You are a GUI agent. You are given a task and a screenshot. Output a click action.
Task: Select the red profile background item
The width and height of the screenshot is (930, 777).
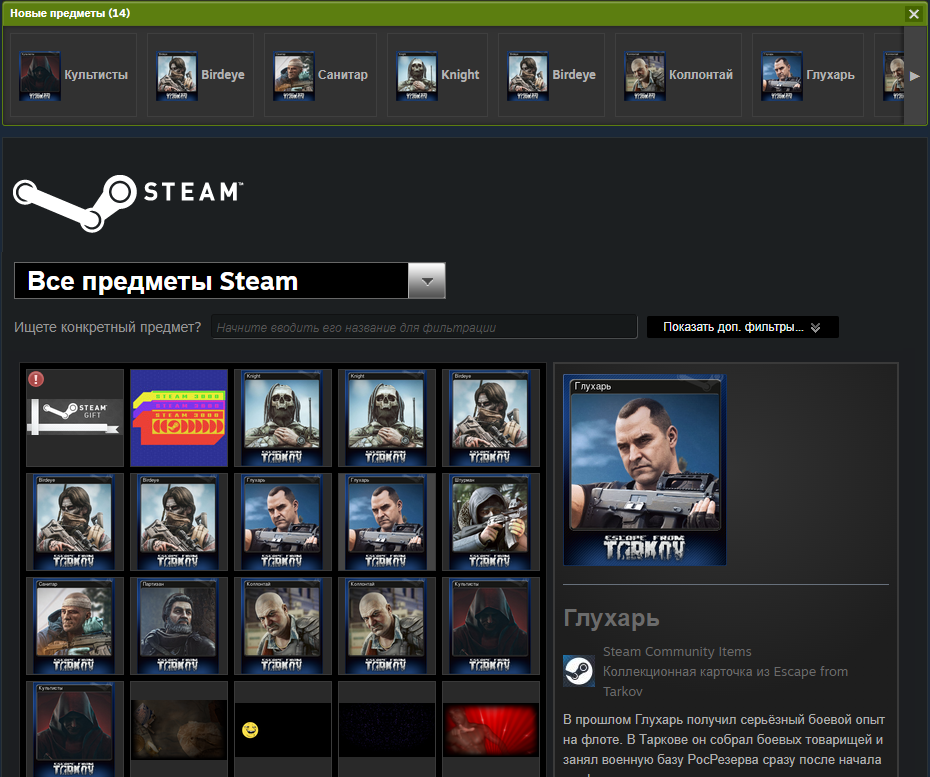pos(491,730)
